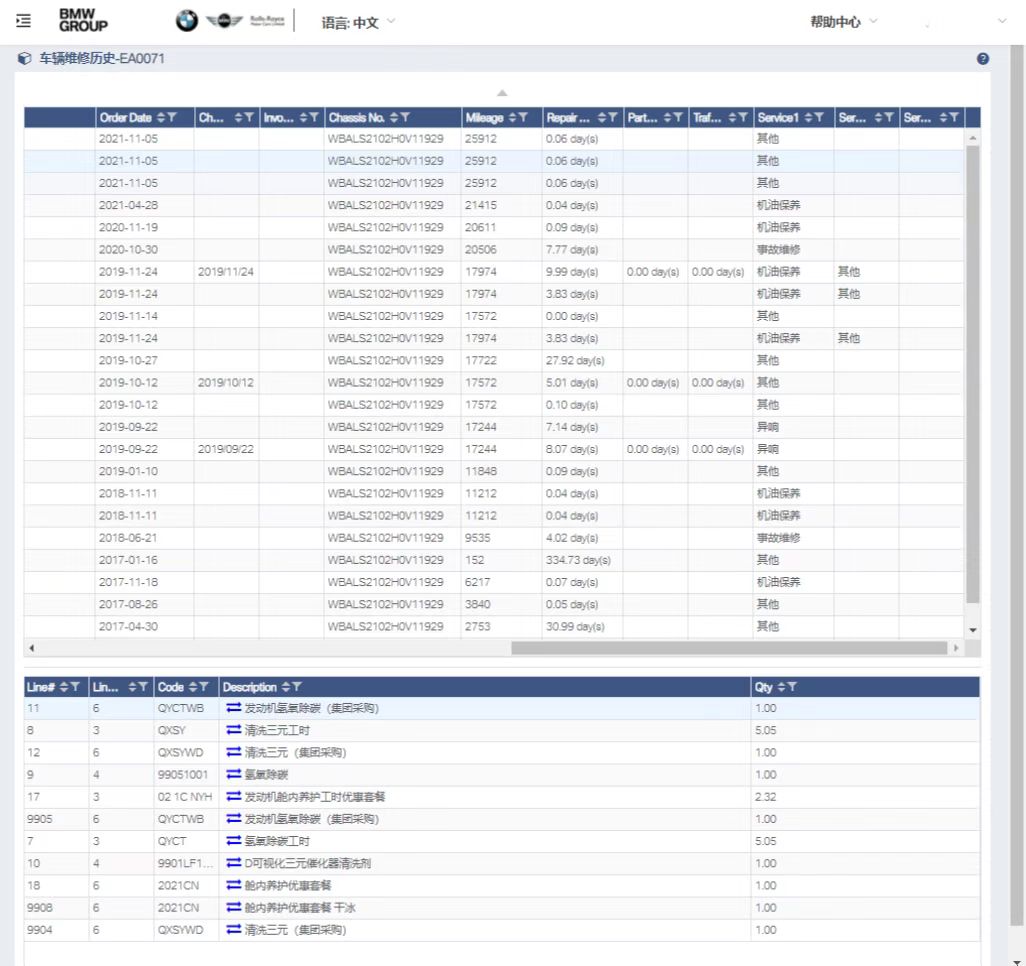Open the Code column filter

coord(204,687)
